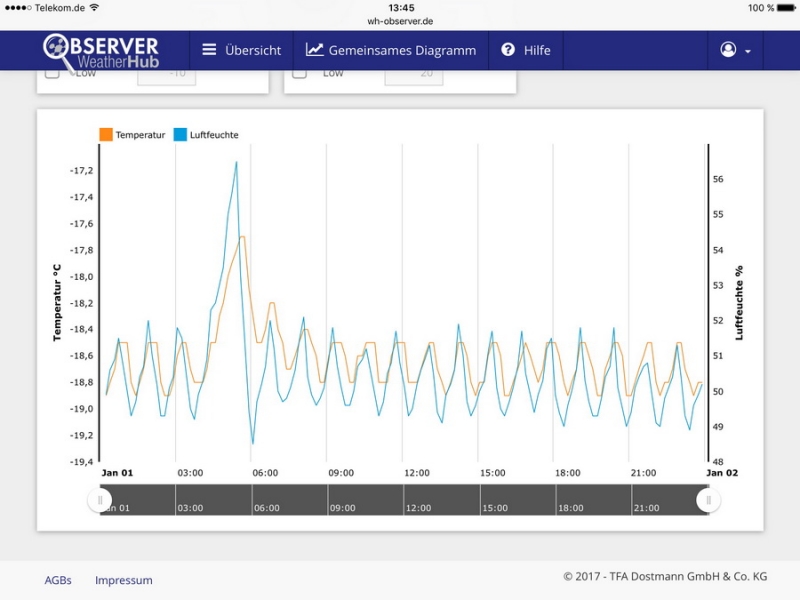
Task: Click the left range slider handle
Action: point(100,500)
